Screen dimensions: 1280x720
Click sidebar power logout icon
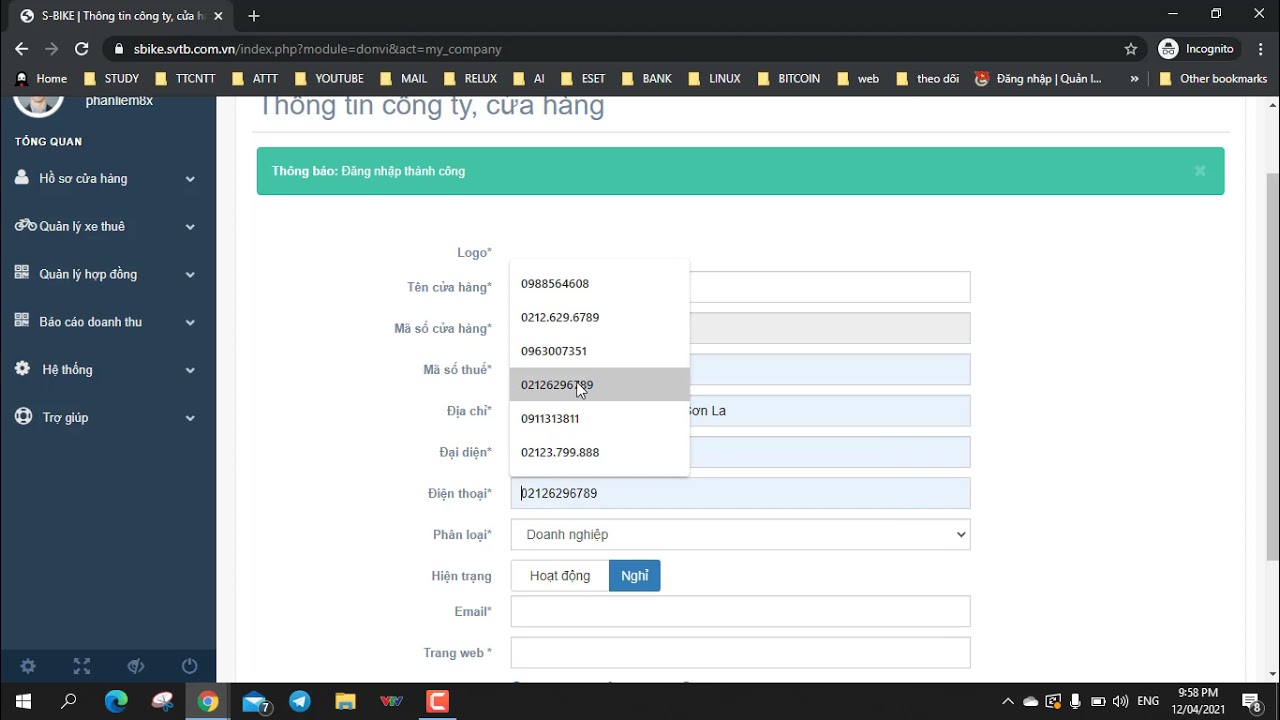tap(190, 666)
